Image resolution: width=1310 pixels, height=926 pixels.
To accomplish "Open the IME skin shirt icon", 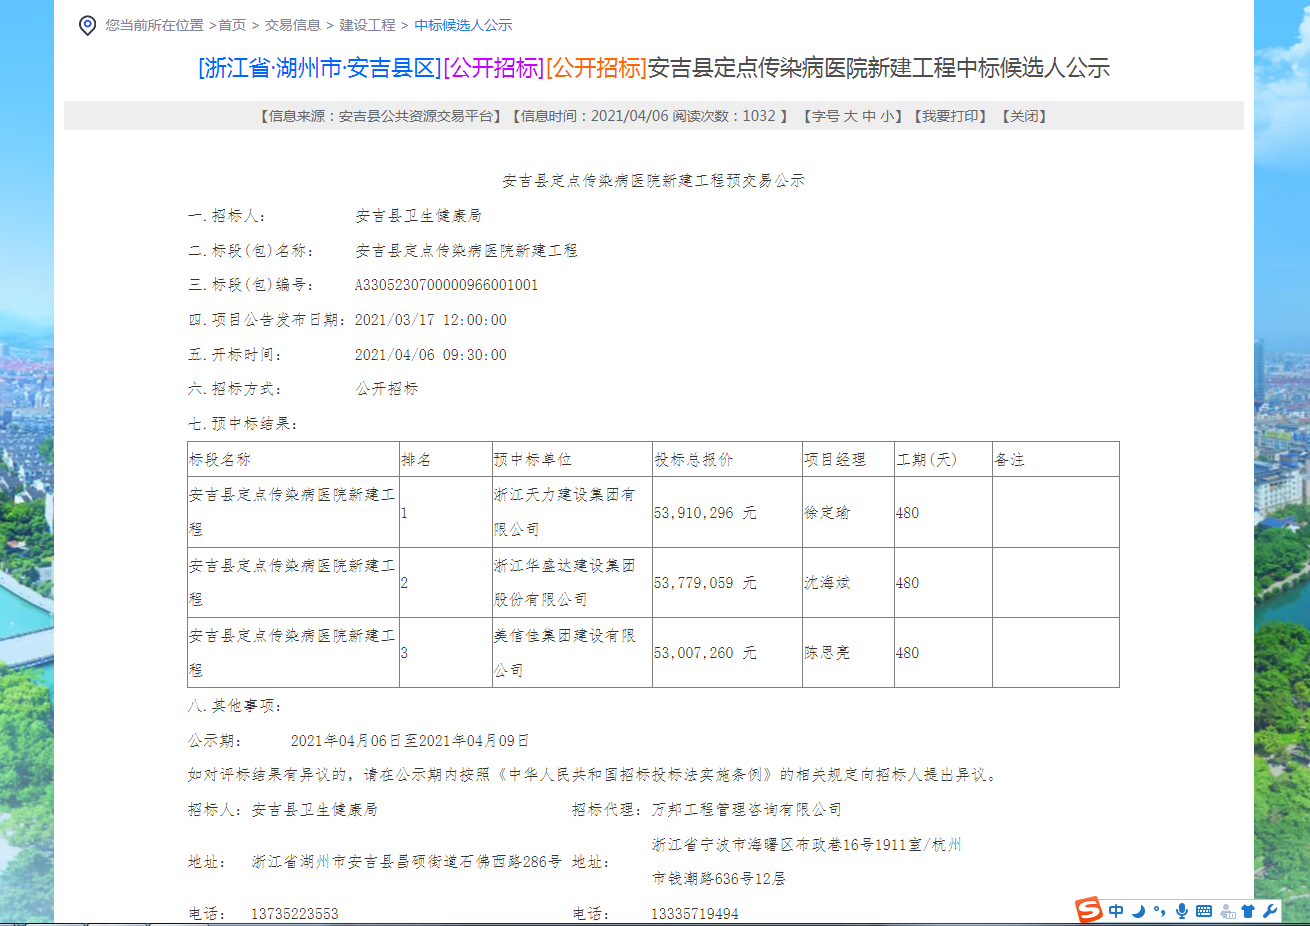I will pyautogui.click(x=1248, y=911).
